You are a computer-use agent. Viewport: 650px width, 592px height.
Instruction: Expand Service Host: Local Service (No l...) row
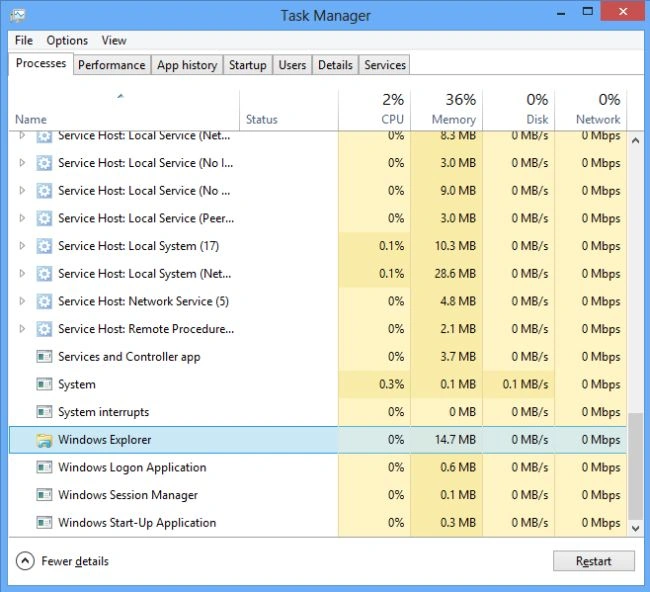coord(22,163)
